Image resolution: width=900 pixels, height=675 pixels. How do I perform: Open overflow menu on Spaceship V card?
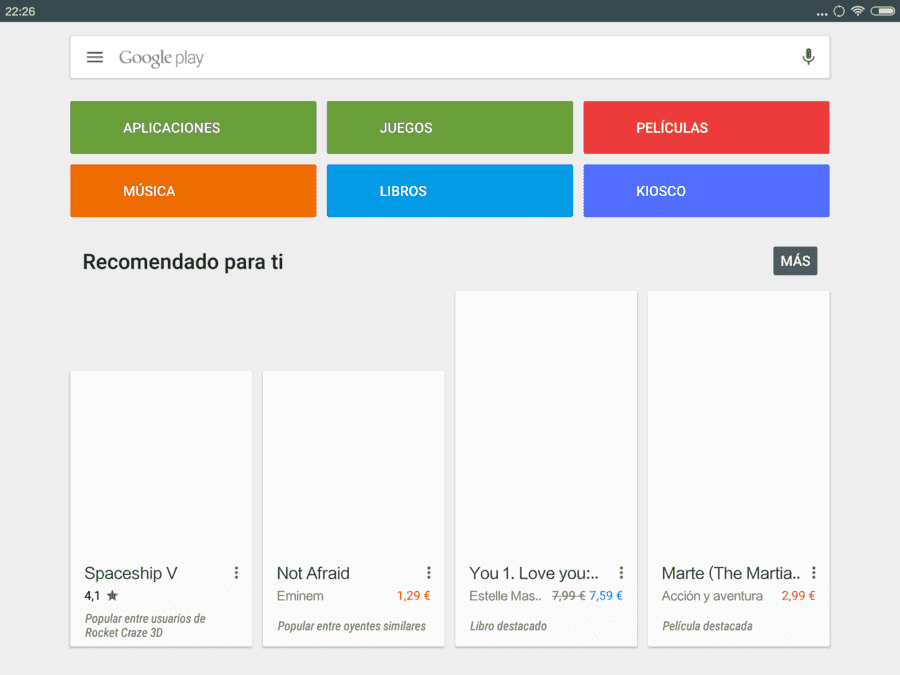coord(236,572)
